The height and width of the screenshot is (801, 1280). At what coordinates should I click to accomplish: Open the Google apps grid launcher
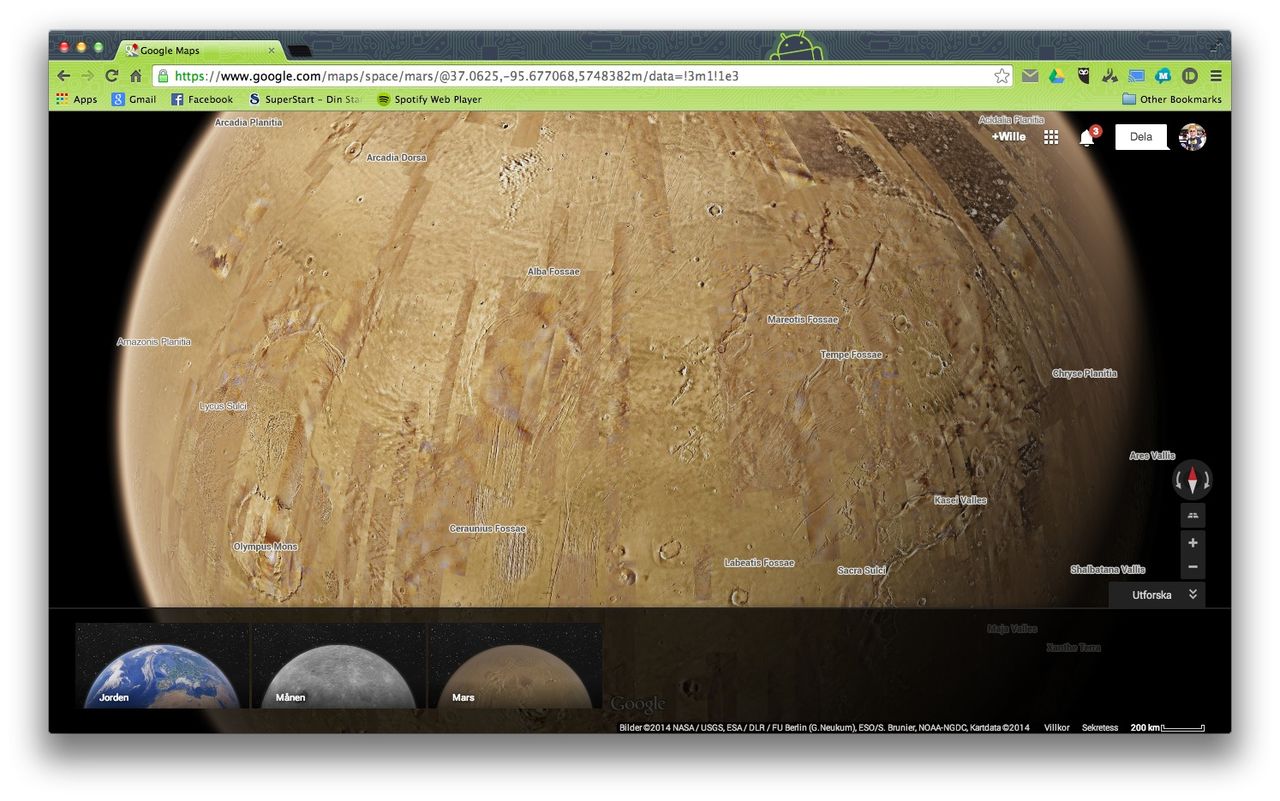(x=1051, y=136)
